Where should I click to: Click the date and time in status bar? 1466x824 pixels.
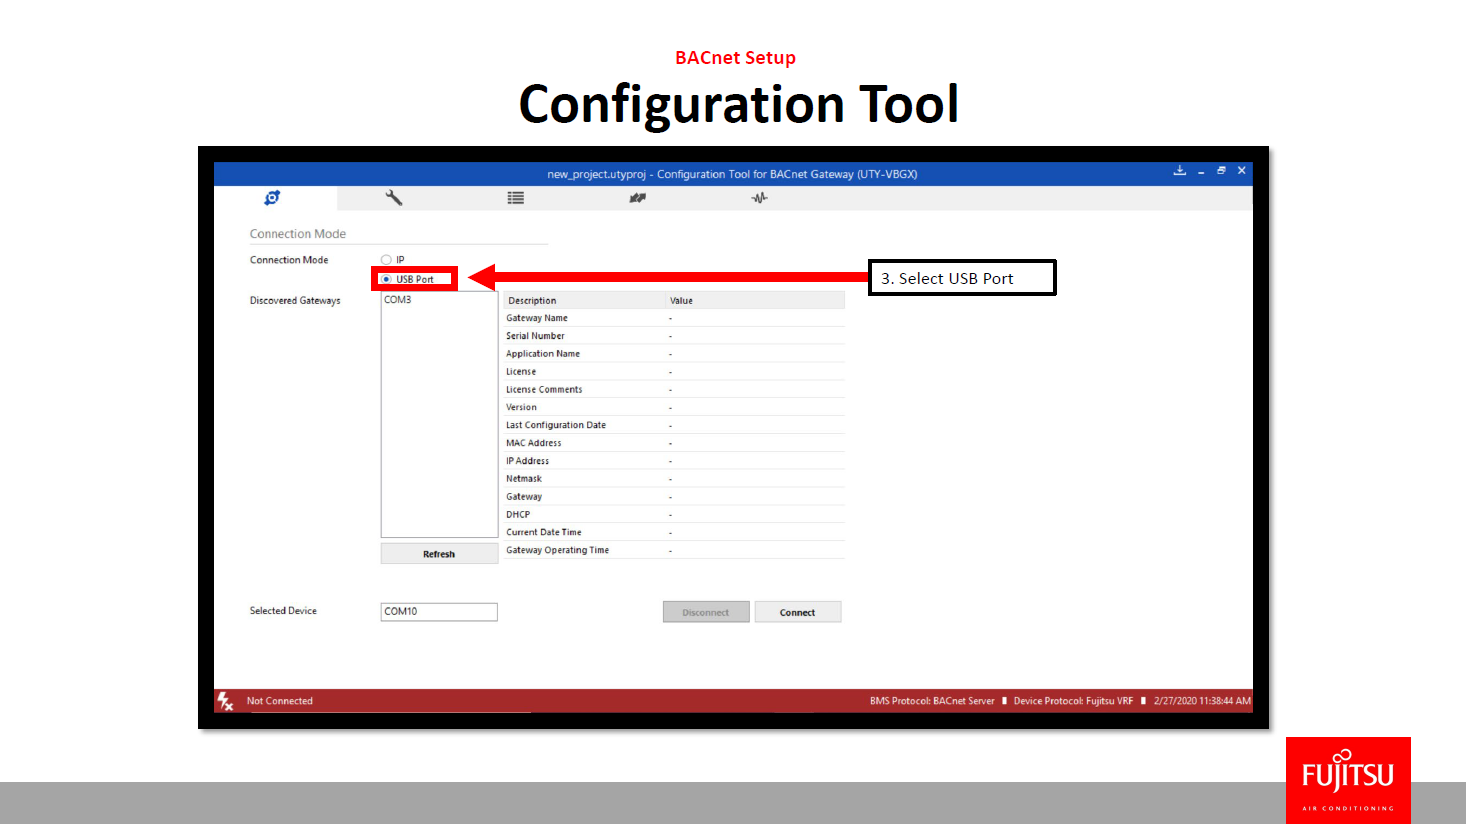(x=1202, y=701)
